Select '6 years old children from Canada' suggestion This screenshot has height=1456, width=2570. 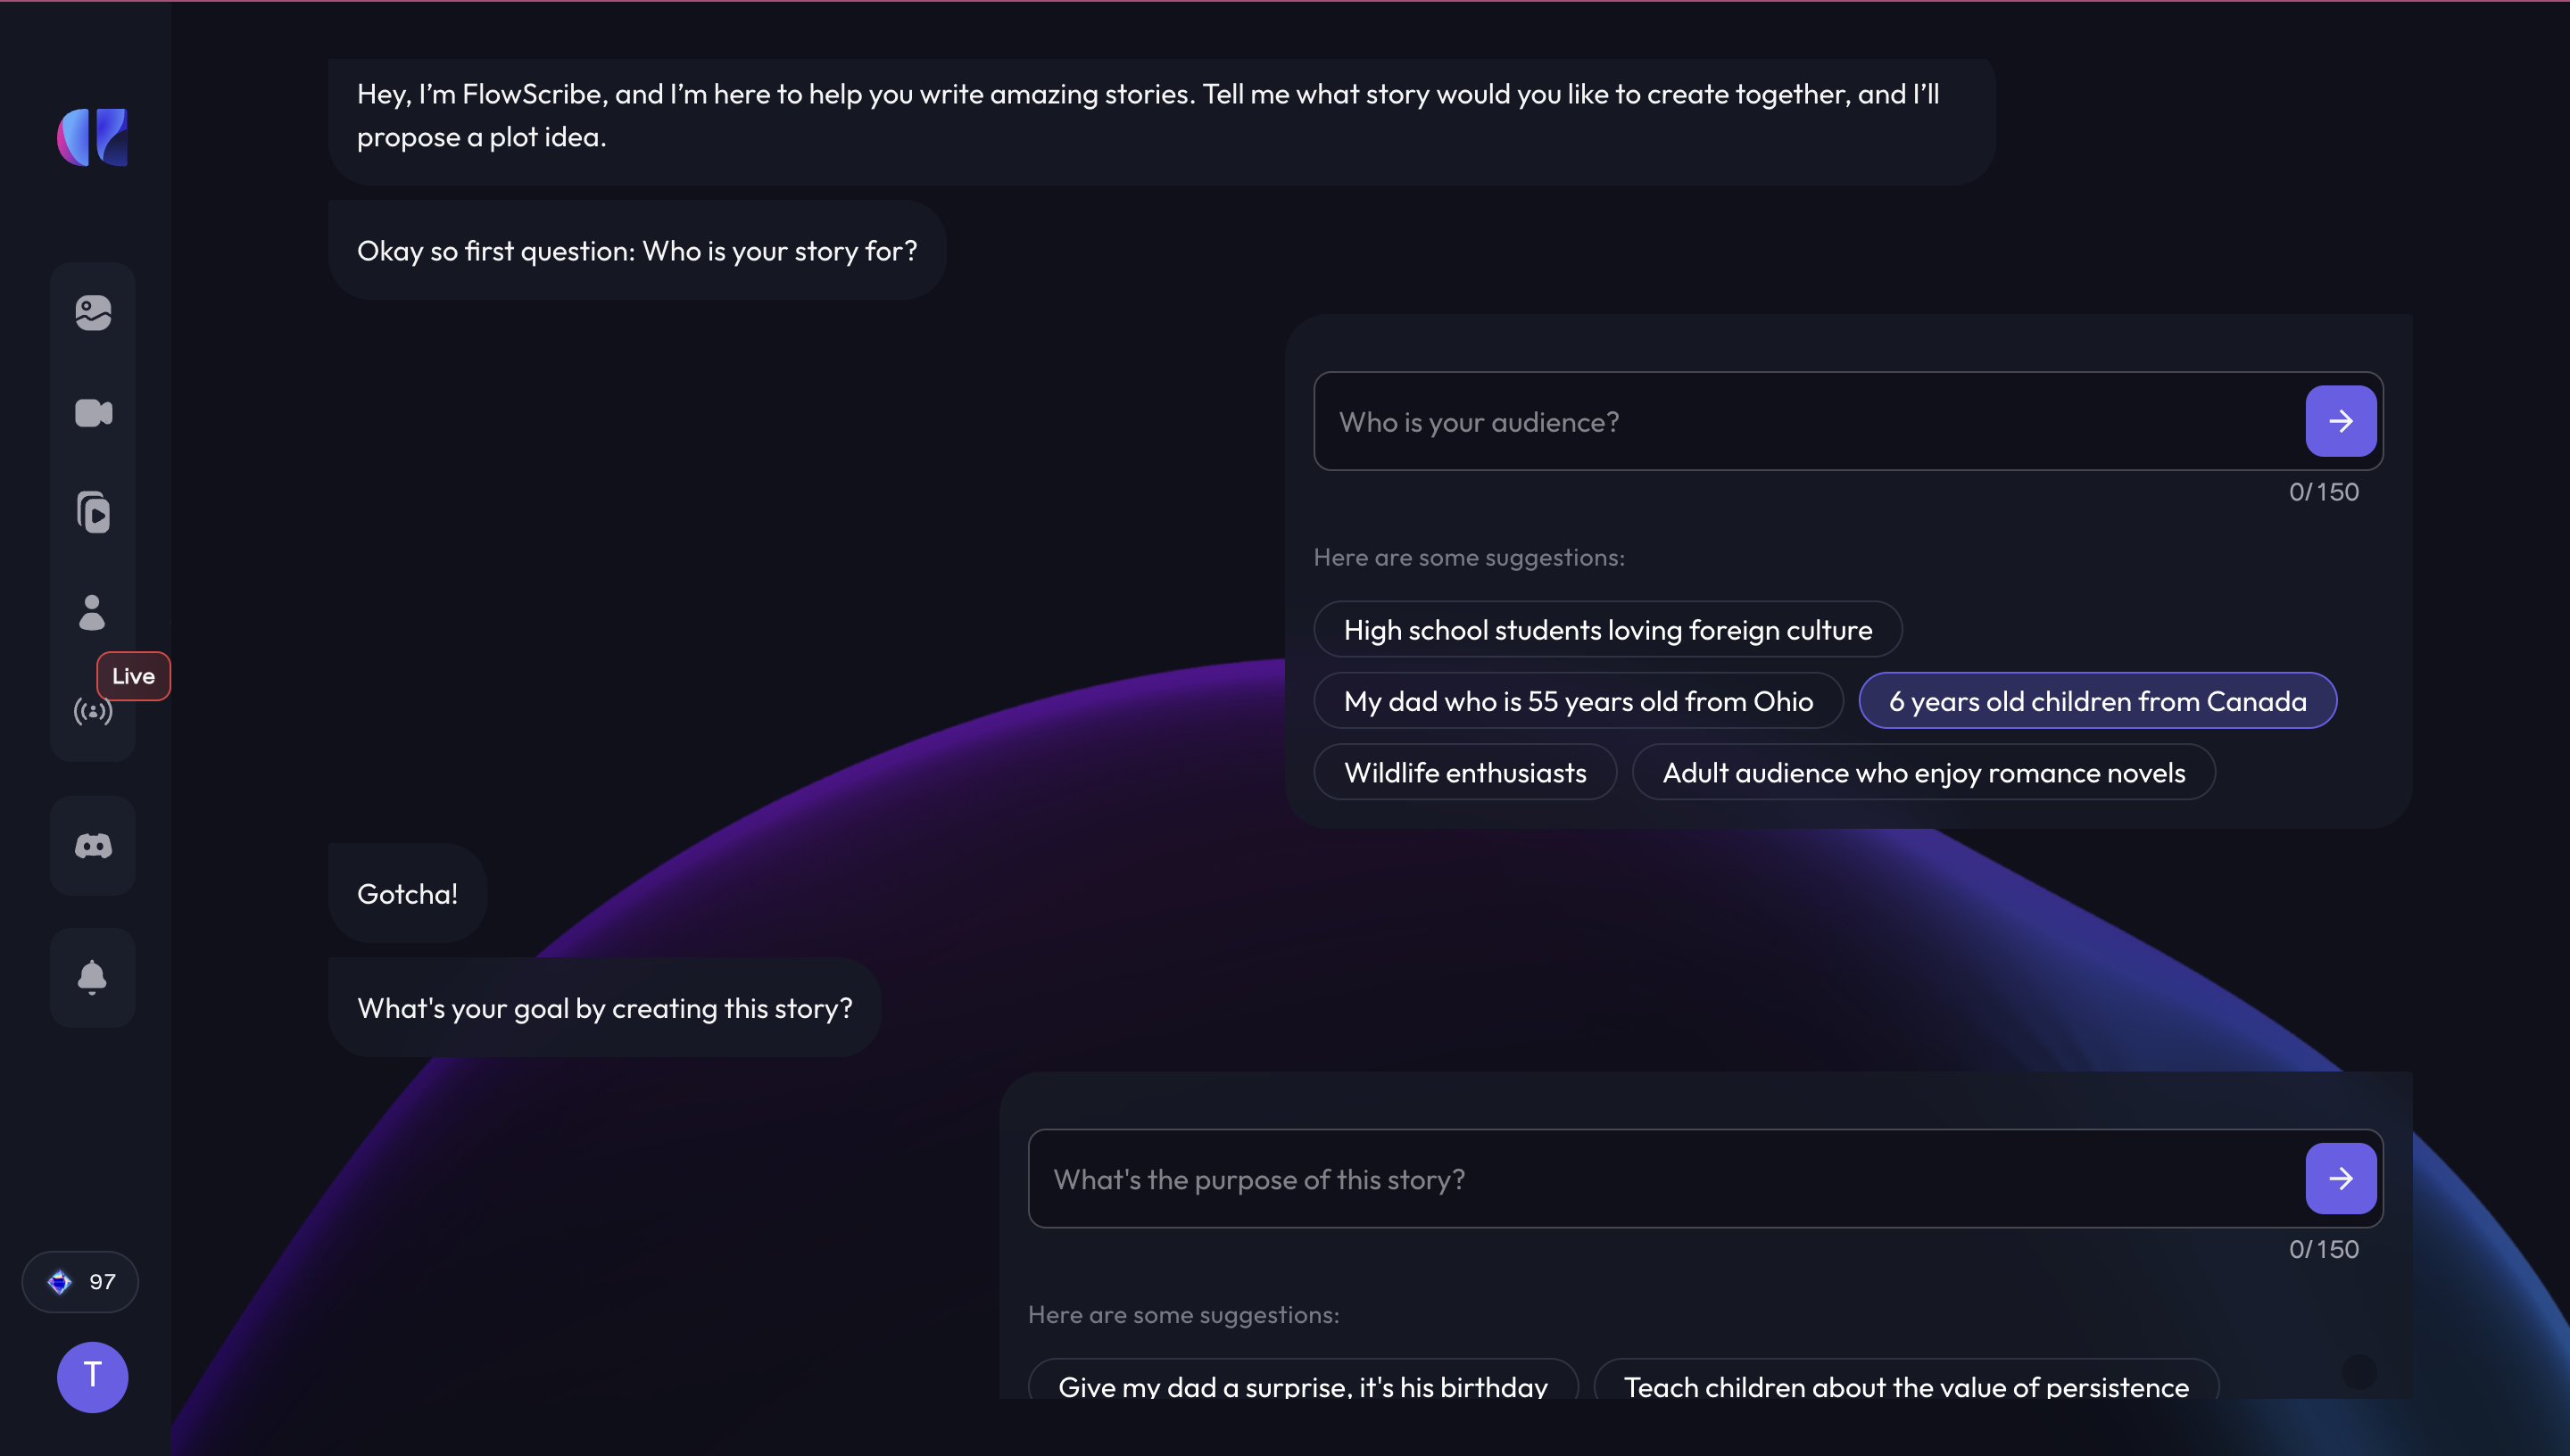[2097, 701]
